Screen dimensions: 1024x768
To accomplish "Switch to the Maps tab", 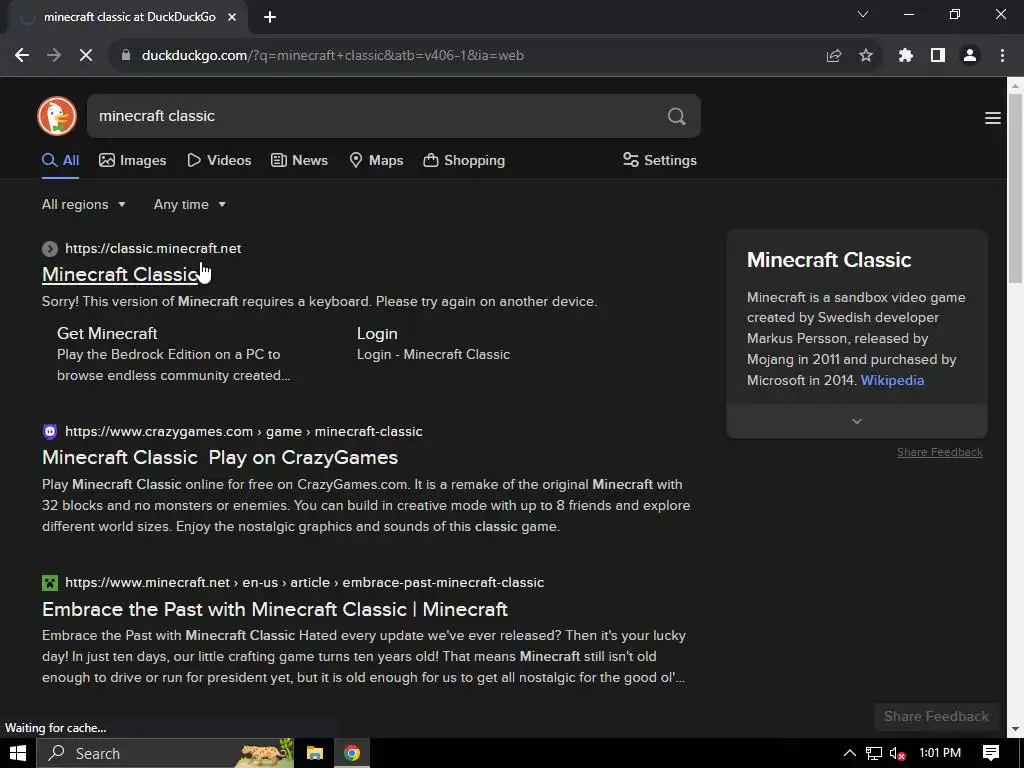I will click(x=376, y=161).
